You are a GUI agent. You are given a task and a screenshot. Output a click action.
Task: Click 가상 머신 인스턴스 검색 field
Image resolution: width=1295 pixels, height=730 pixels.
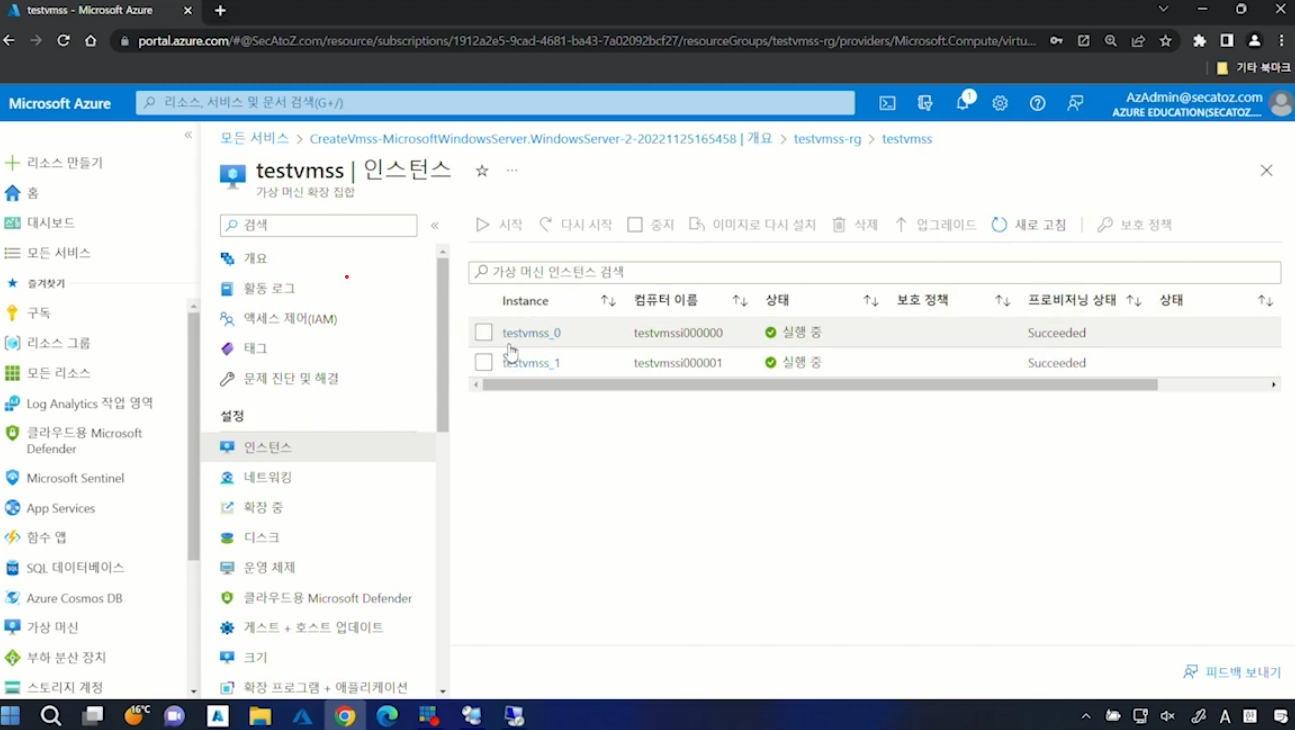coord(875,272)
